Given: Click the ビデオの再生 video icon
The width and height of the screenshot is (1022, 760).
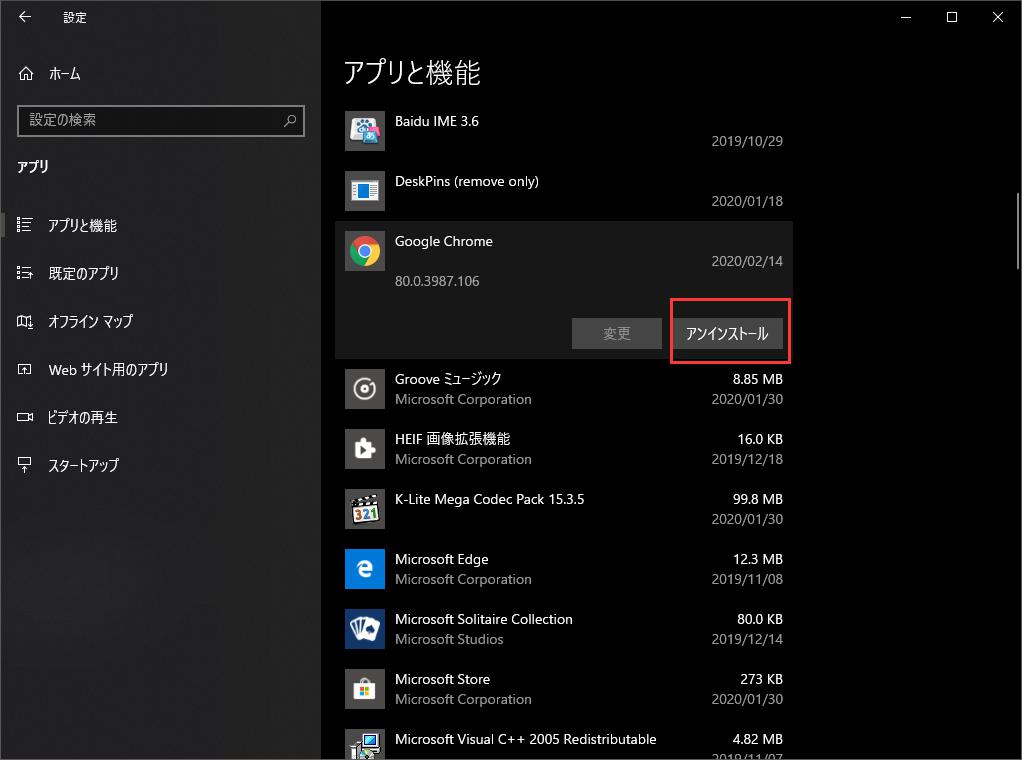Looking at the screenshot, I should pos(25,417).
